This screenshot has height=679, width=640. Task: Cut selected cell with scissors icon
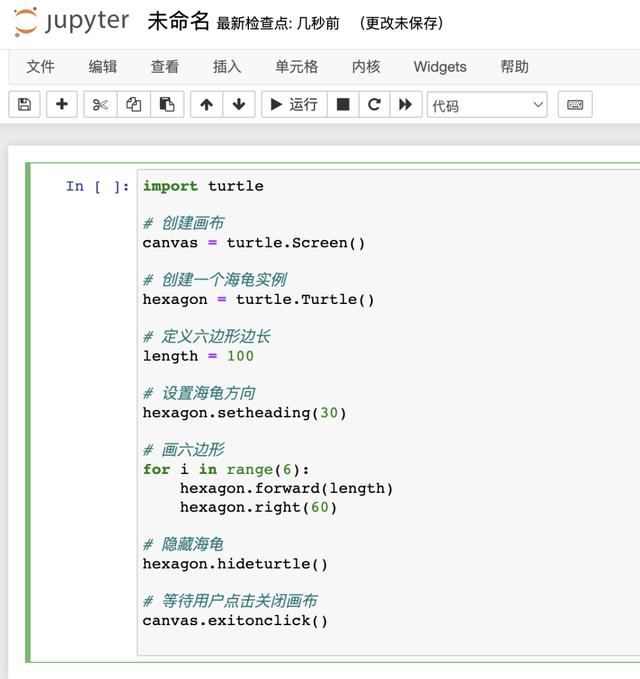[100, 104]
